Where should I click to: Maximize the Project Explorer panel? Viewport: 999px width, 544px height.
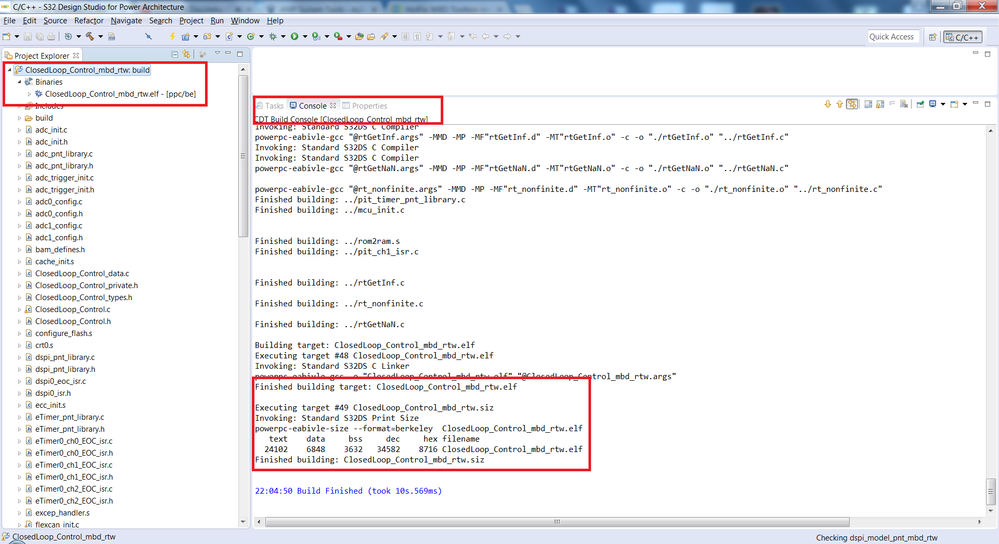coord(240,54)
